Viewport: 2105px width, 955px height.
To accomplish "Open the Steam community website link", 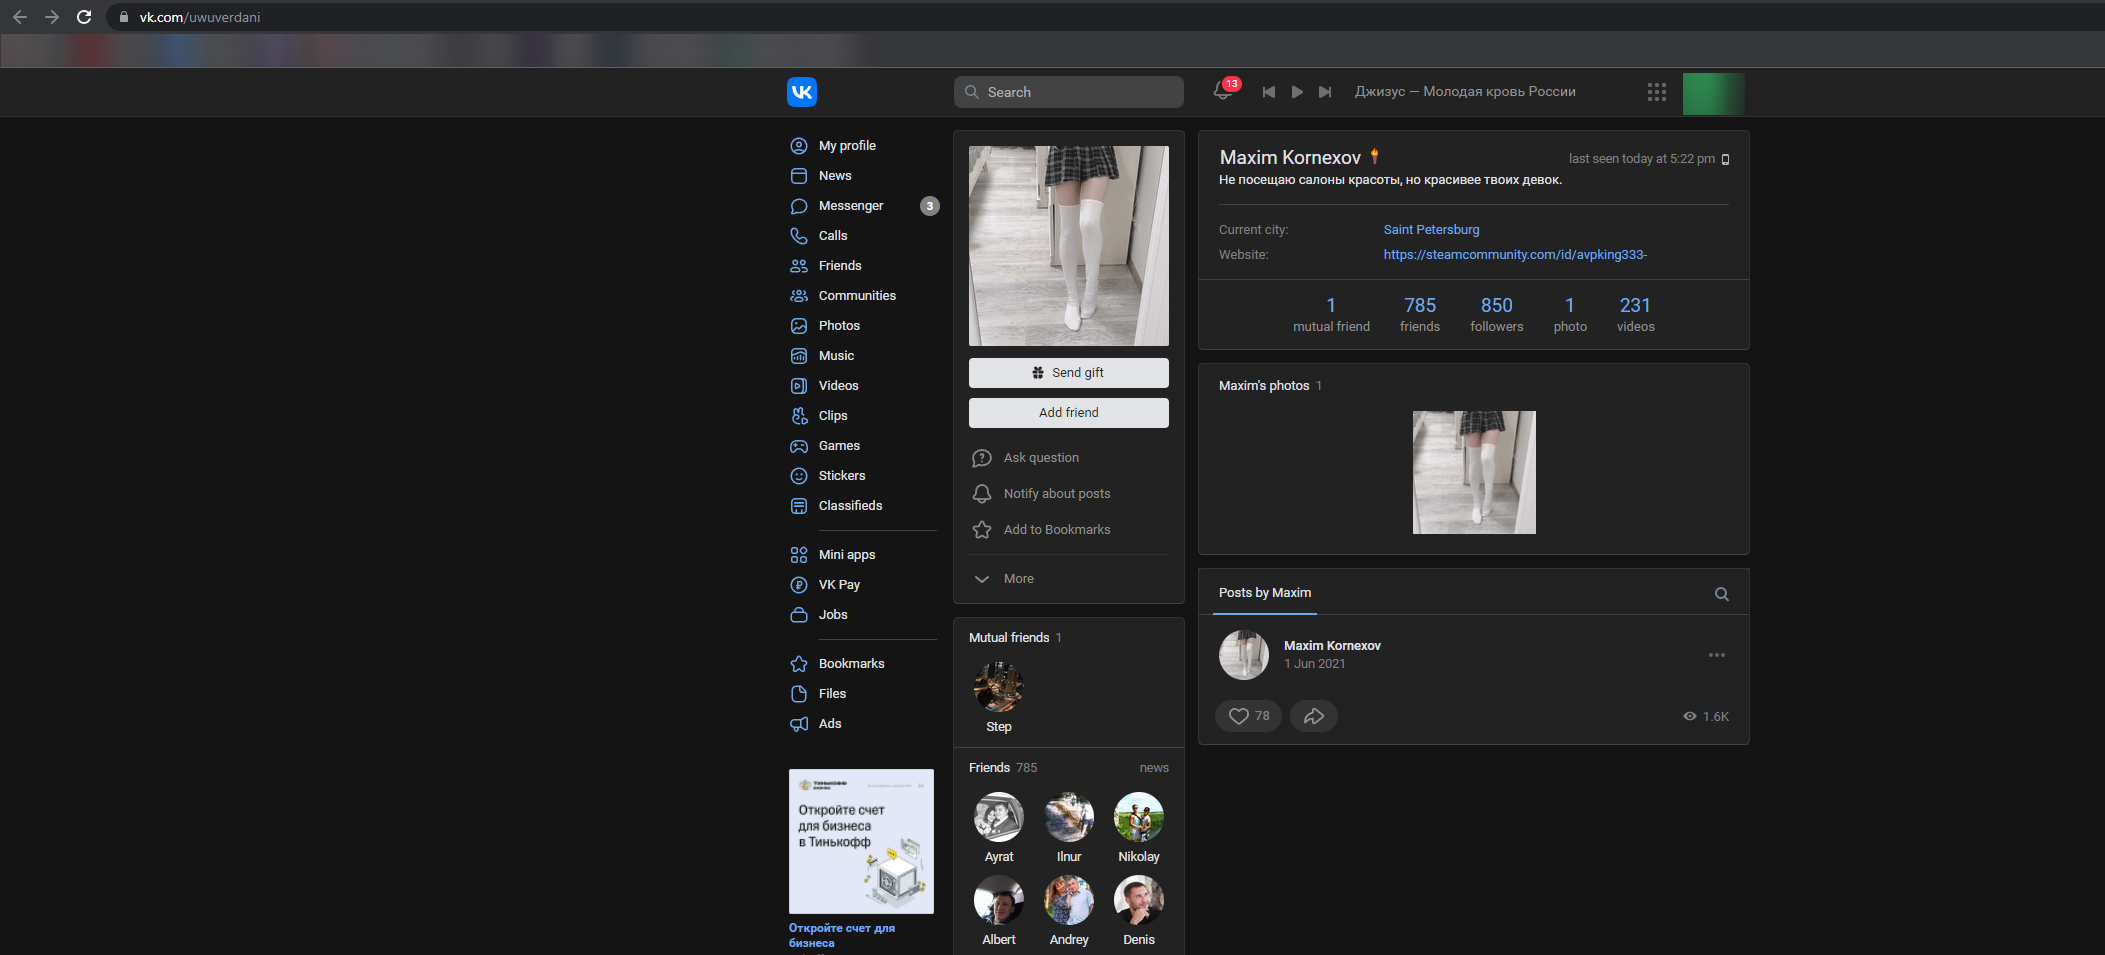I will (1514, 255).
